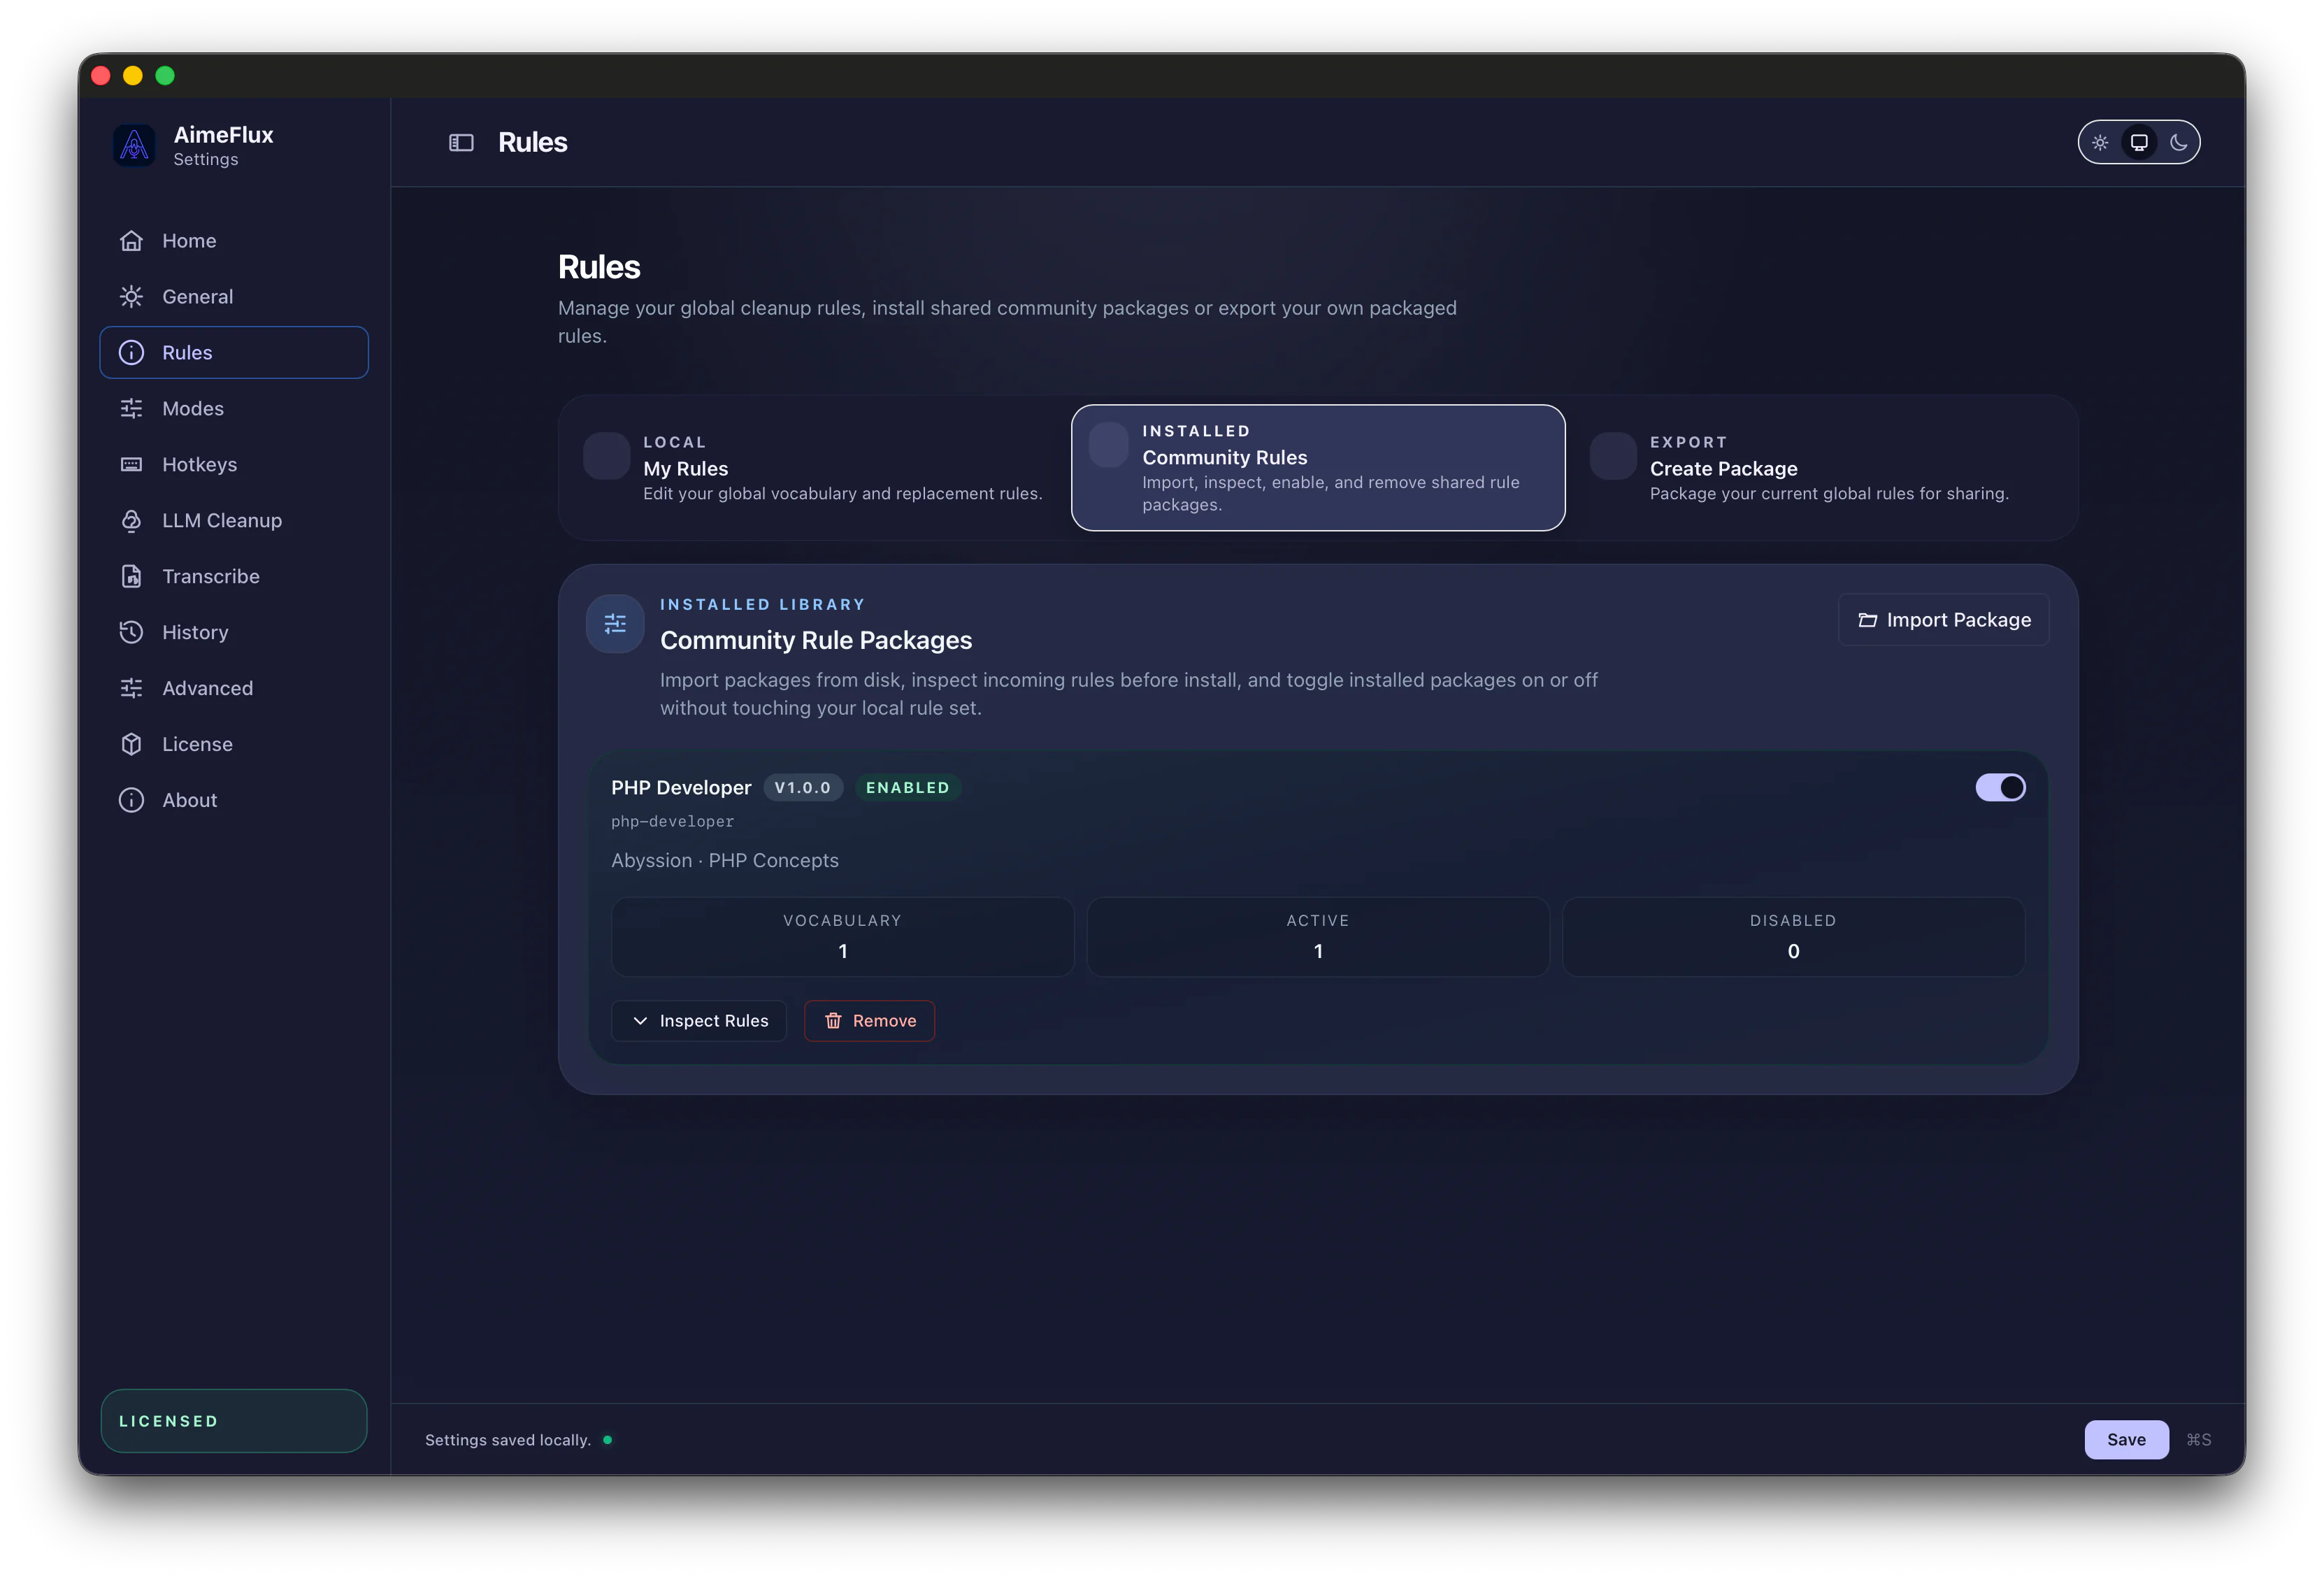Screen dimensions: 2324x1579
Task: Click the php-developer package identifier text
Action: [x=672, y=822]
